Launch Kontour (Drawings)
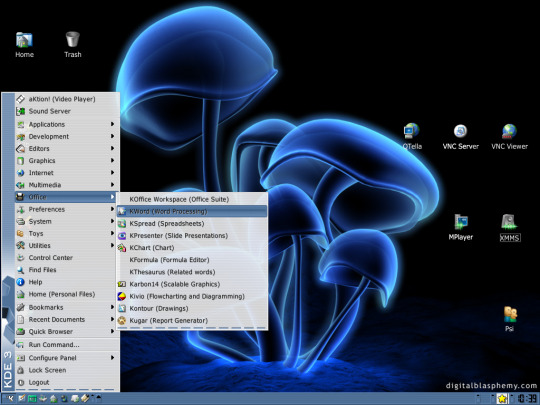Image resolution: width=540 pixels, height=405 pixels. [192, 308]
